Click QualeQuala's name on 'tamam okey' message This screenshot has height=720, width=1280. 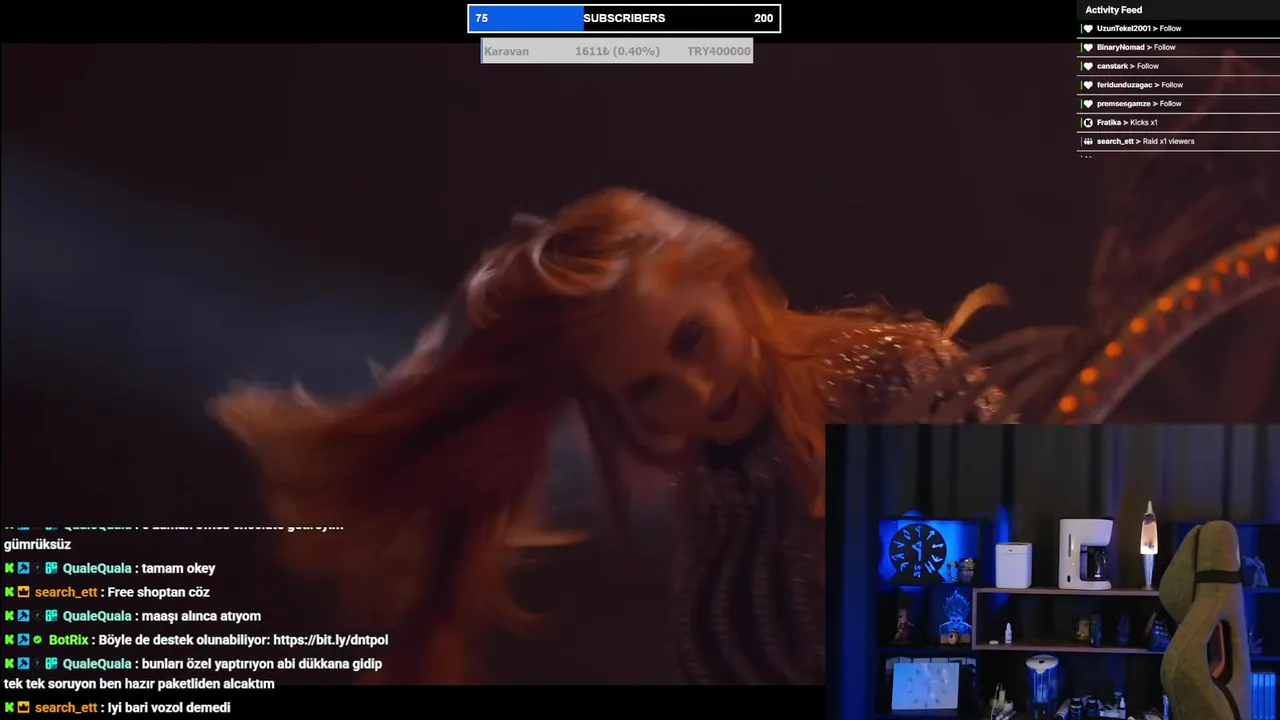(97, 568)
